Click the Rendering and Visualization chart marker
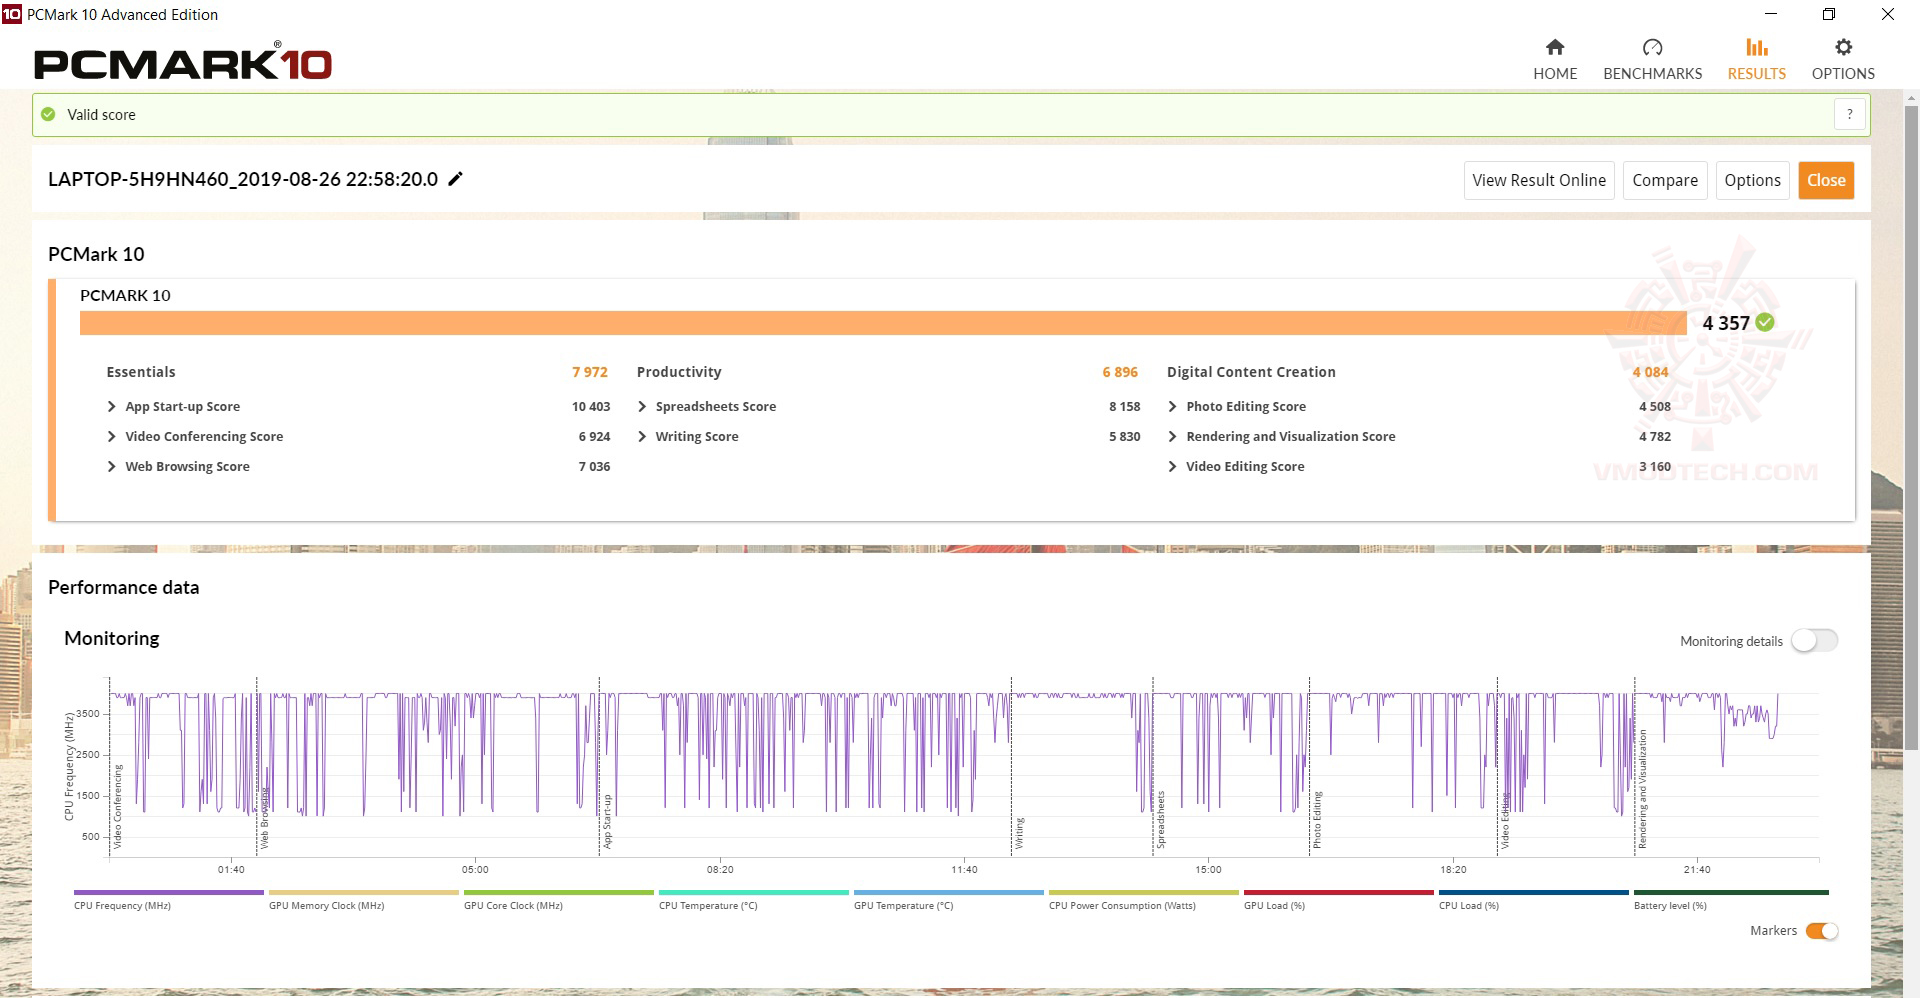 tap(1642, 790)
